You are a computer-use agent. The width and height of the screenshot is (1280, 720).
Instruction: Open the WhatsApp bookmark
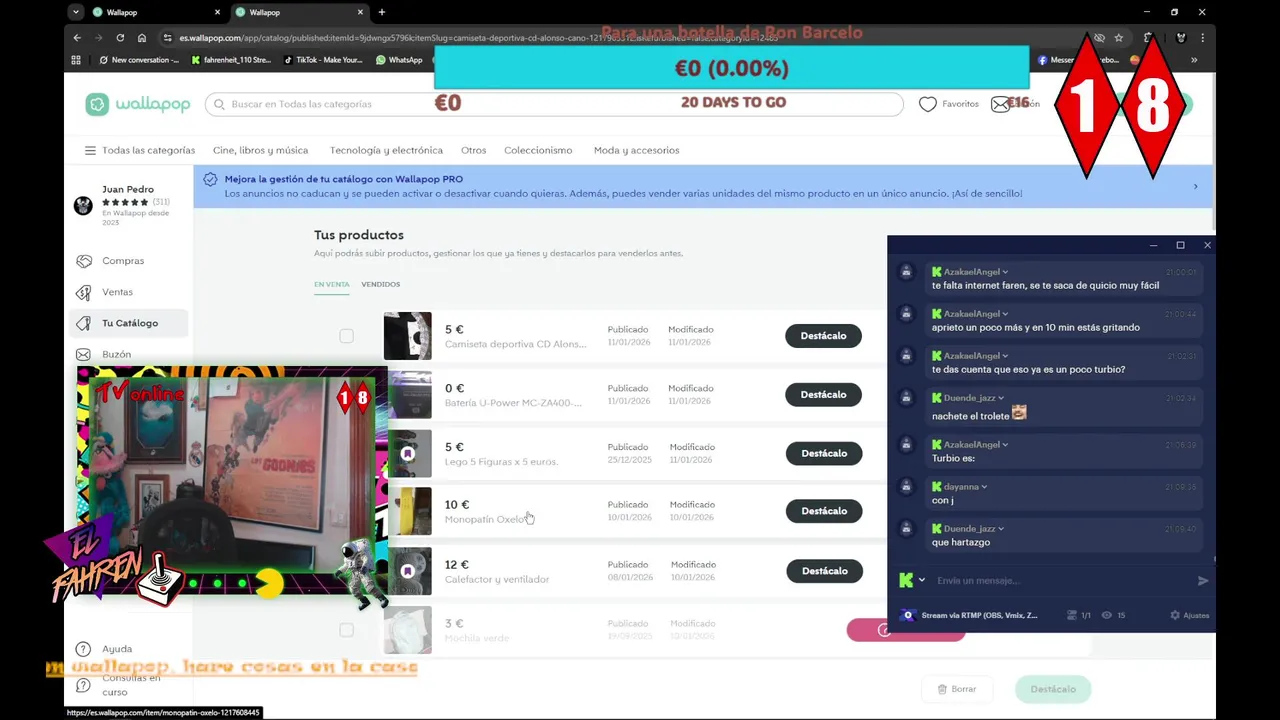tap(399, 60)
